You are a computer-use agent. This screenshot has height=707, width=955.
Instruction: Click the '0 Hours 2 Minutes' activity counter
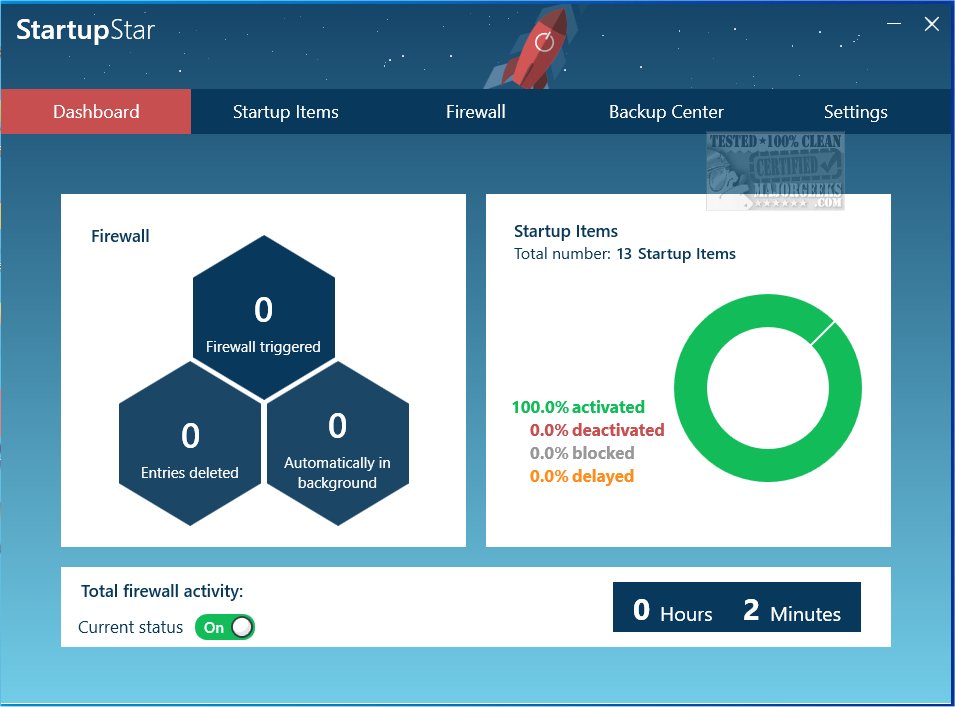736,607
